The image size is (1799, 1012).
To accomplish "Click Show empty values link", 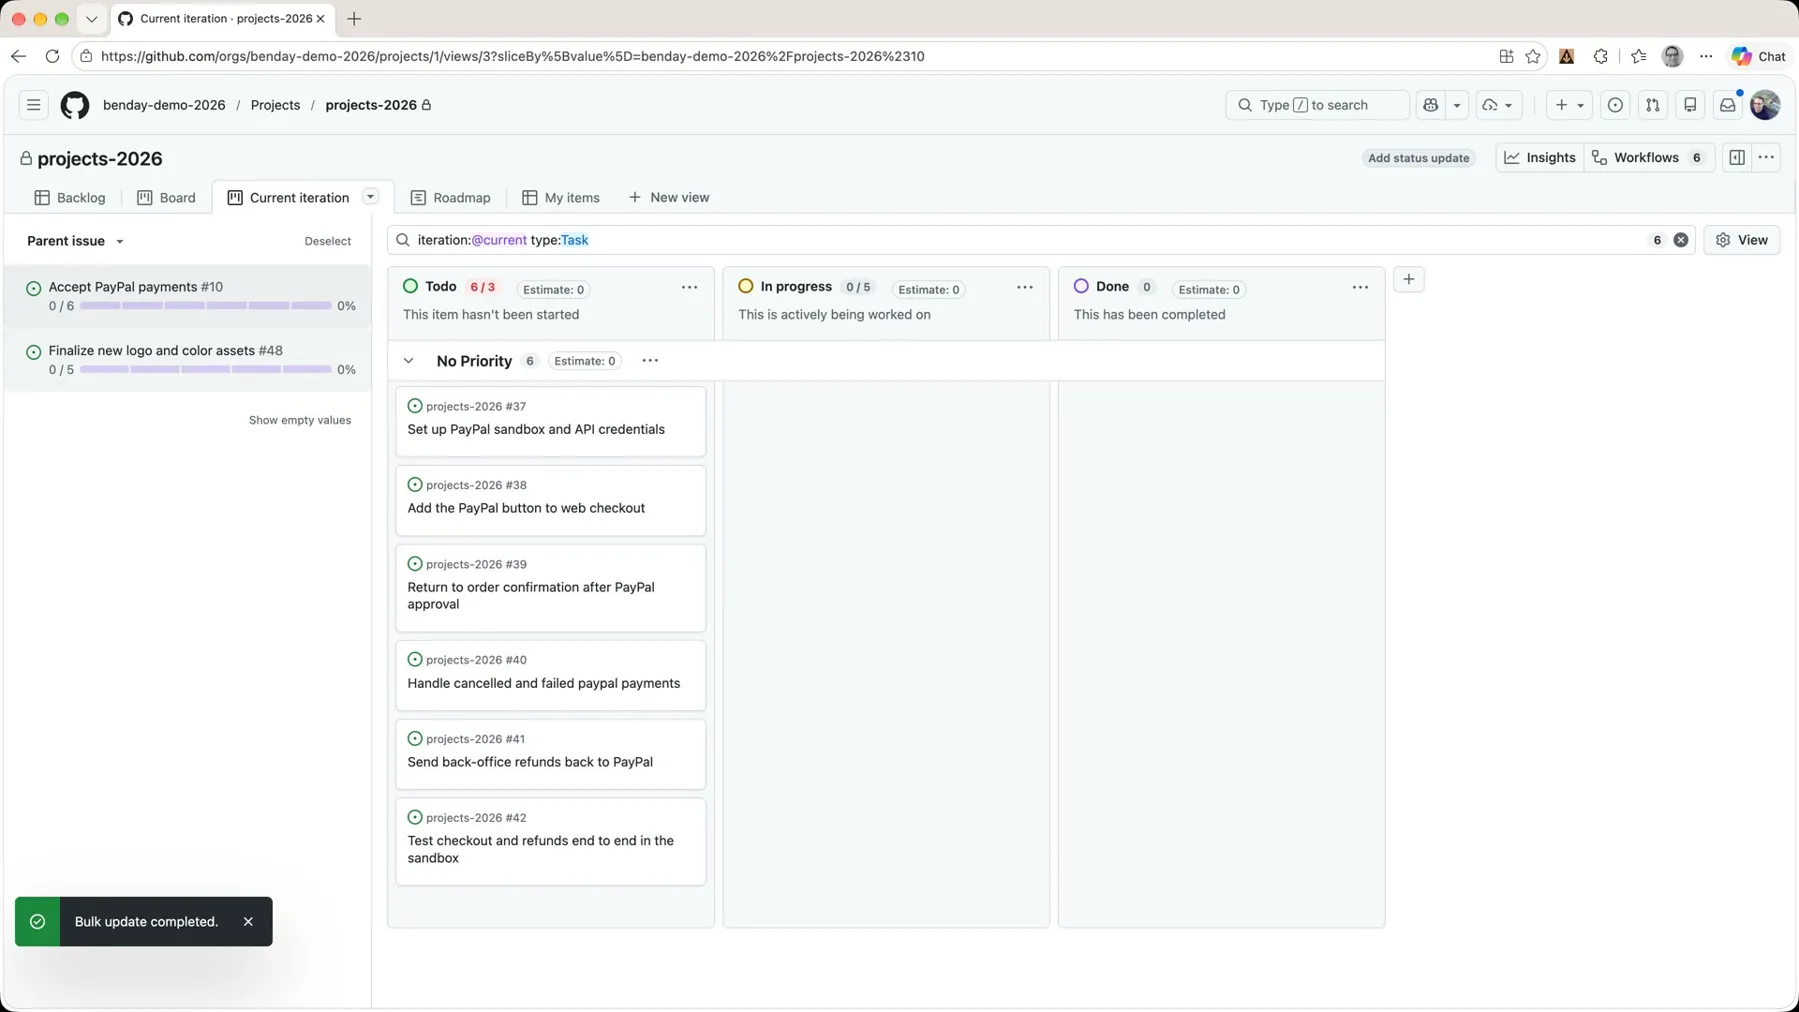I will 300,420.
